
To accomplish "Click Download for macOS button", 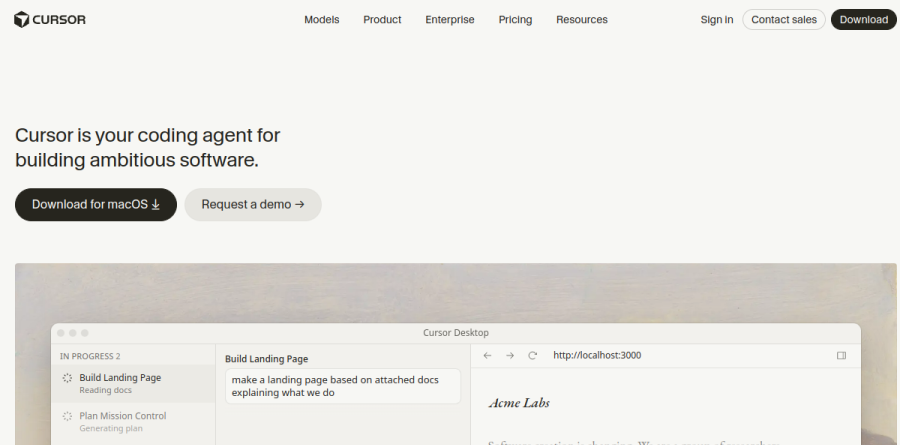I will click(x=96, y=204).
